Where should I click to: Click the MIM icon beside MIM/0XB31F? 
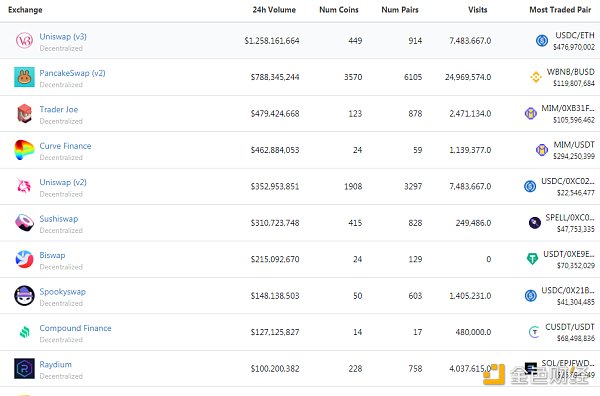pyautogui.click(x=530, y=113)
